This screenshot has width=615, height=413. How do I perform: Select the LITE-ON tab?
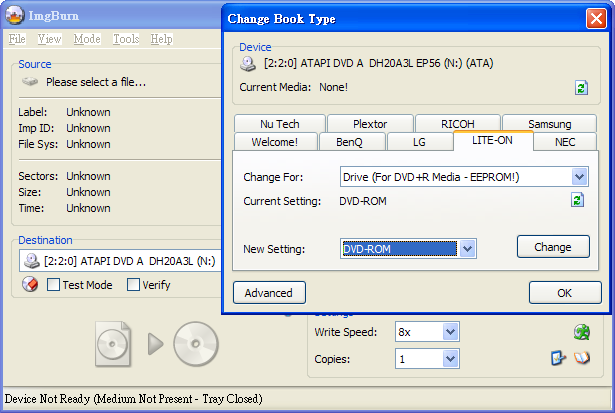(x=492, y=140)
